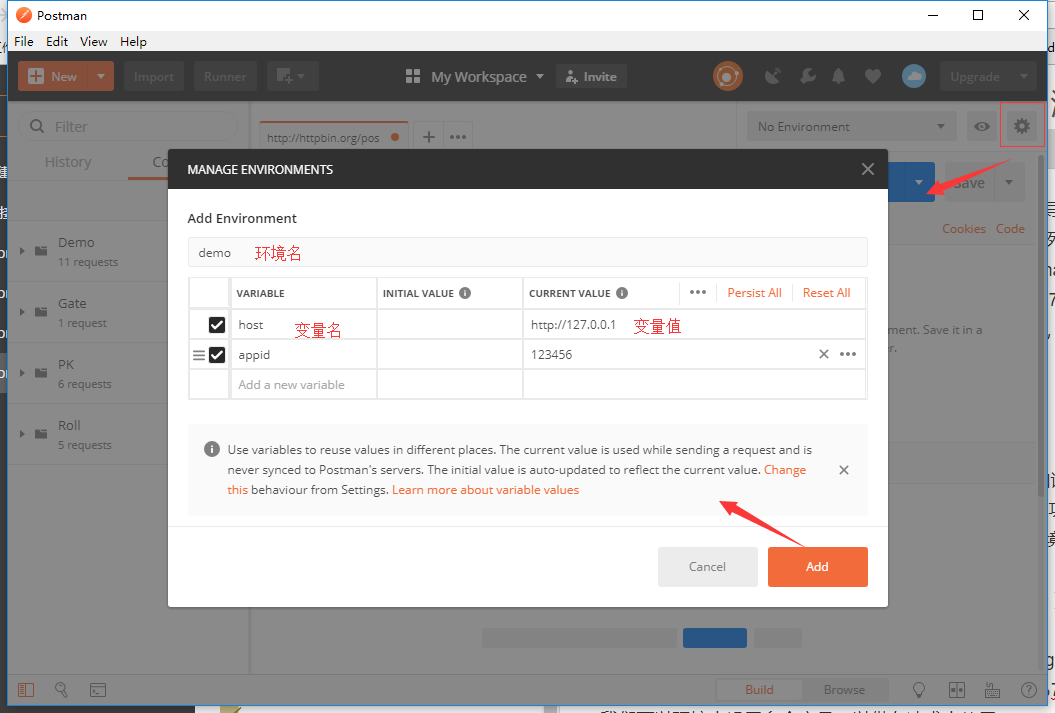The height and width of the screenshot is (713, 1055).
Task: Open tab options ellipsis menu
Action: tap(458, 137)
